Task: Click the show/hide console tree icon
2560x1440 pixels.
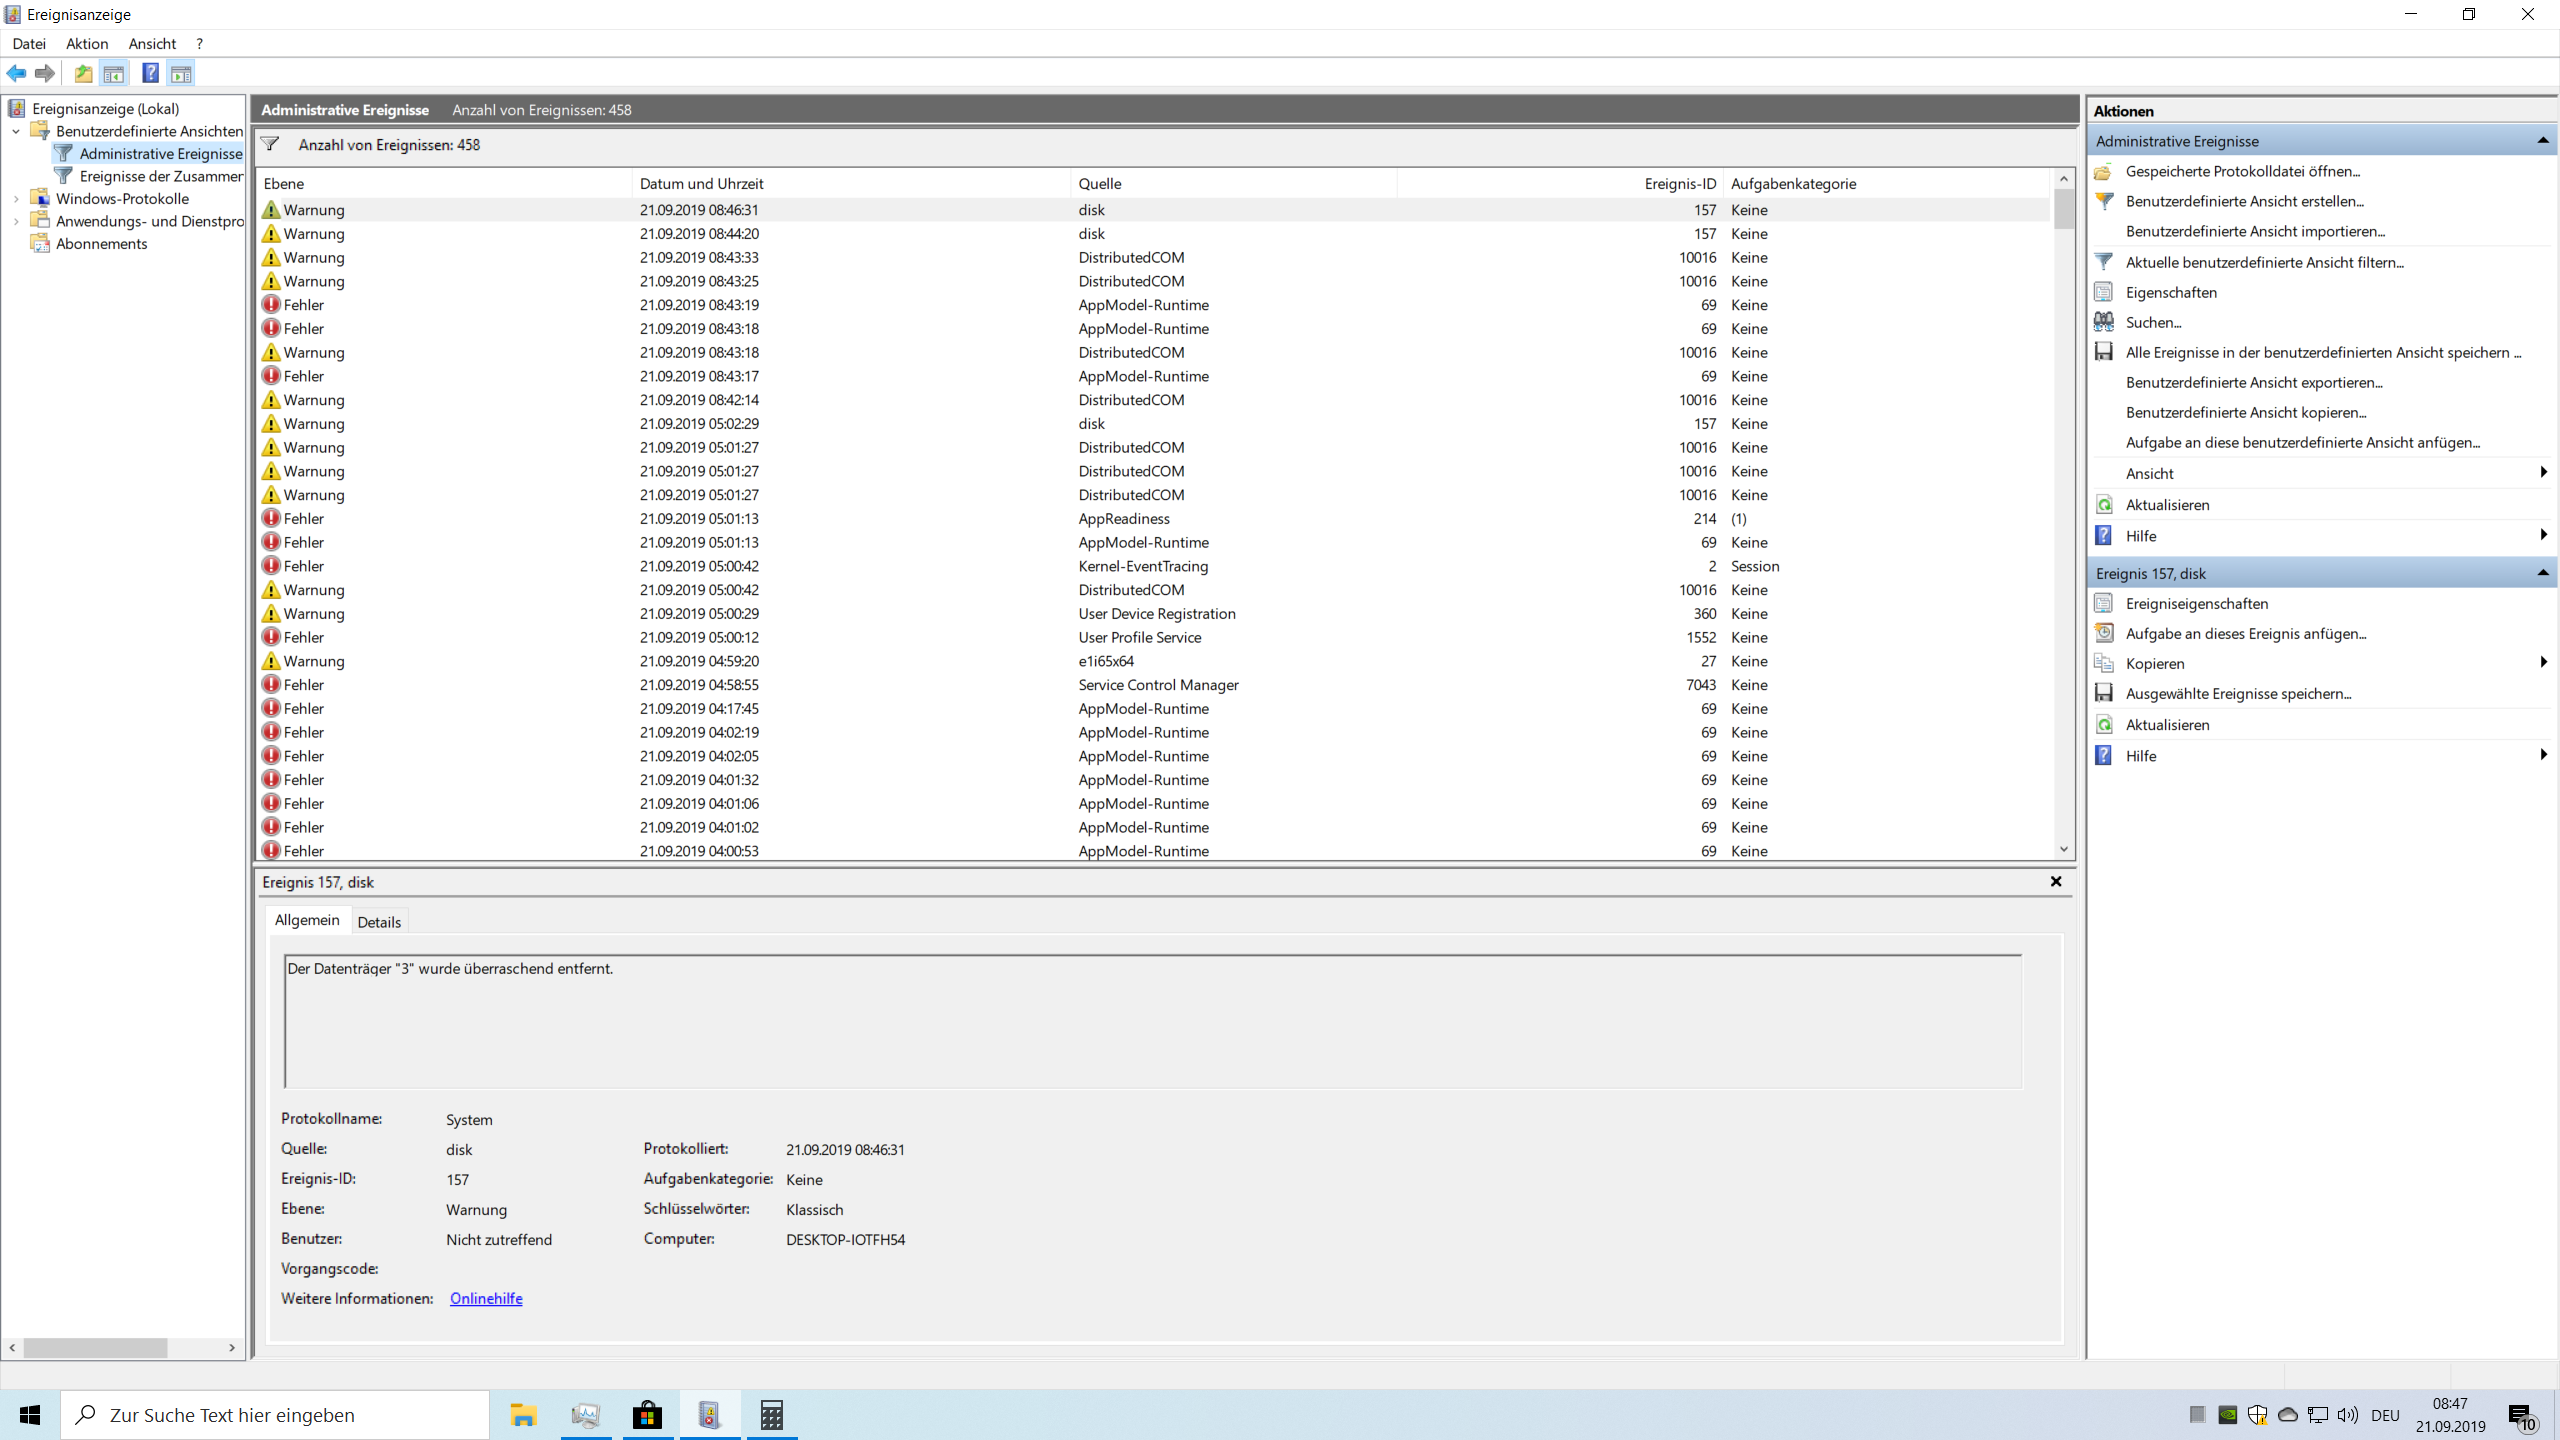Action: 114,73
